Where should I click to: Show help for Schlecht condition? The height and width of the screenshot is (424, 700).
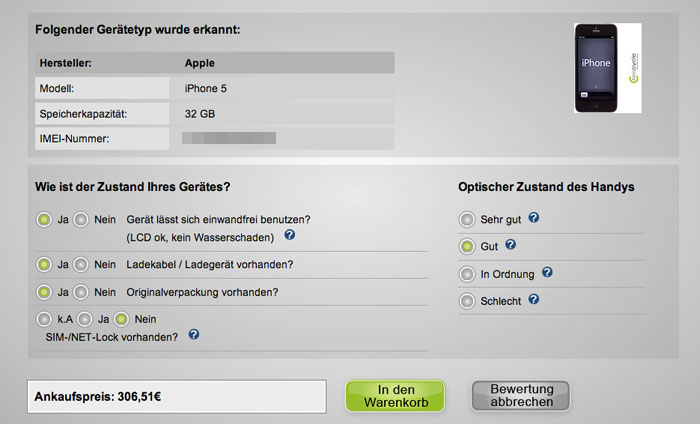click(x=534, y=299)
